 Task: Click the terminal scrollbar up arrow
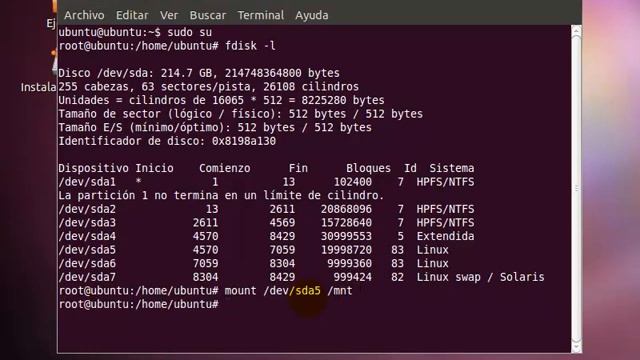576,31
